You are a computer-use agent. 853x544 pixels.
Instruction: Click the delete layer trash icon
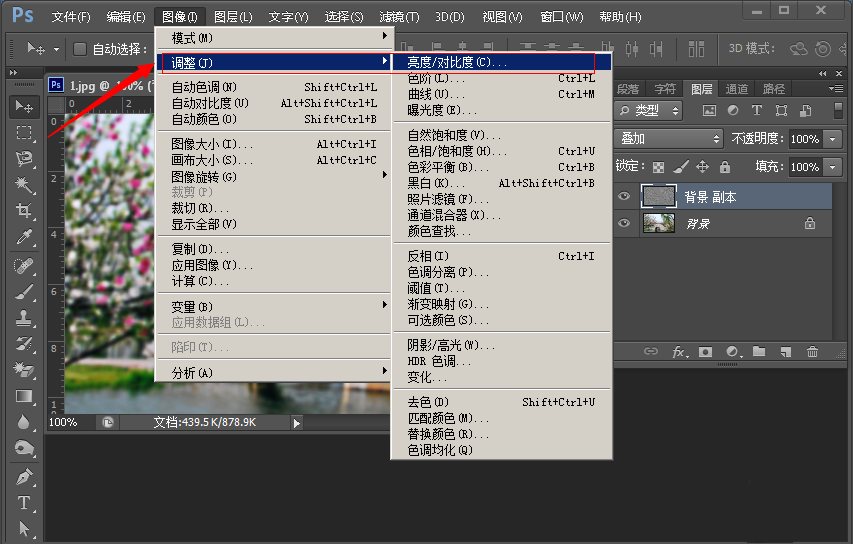point(812,352)
